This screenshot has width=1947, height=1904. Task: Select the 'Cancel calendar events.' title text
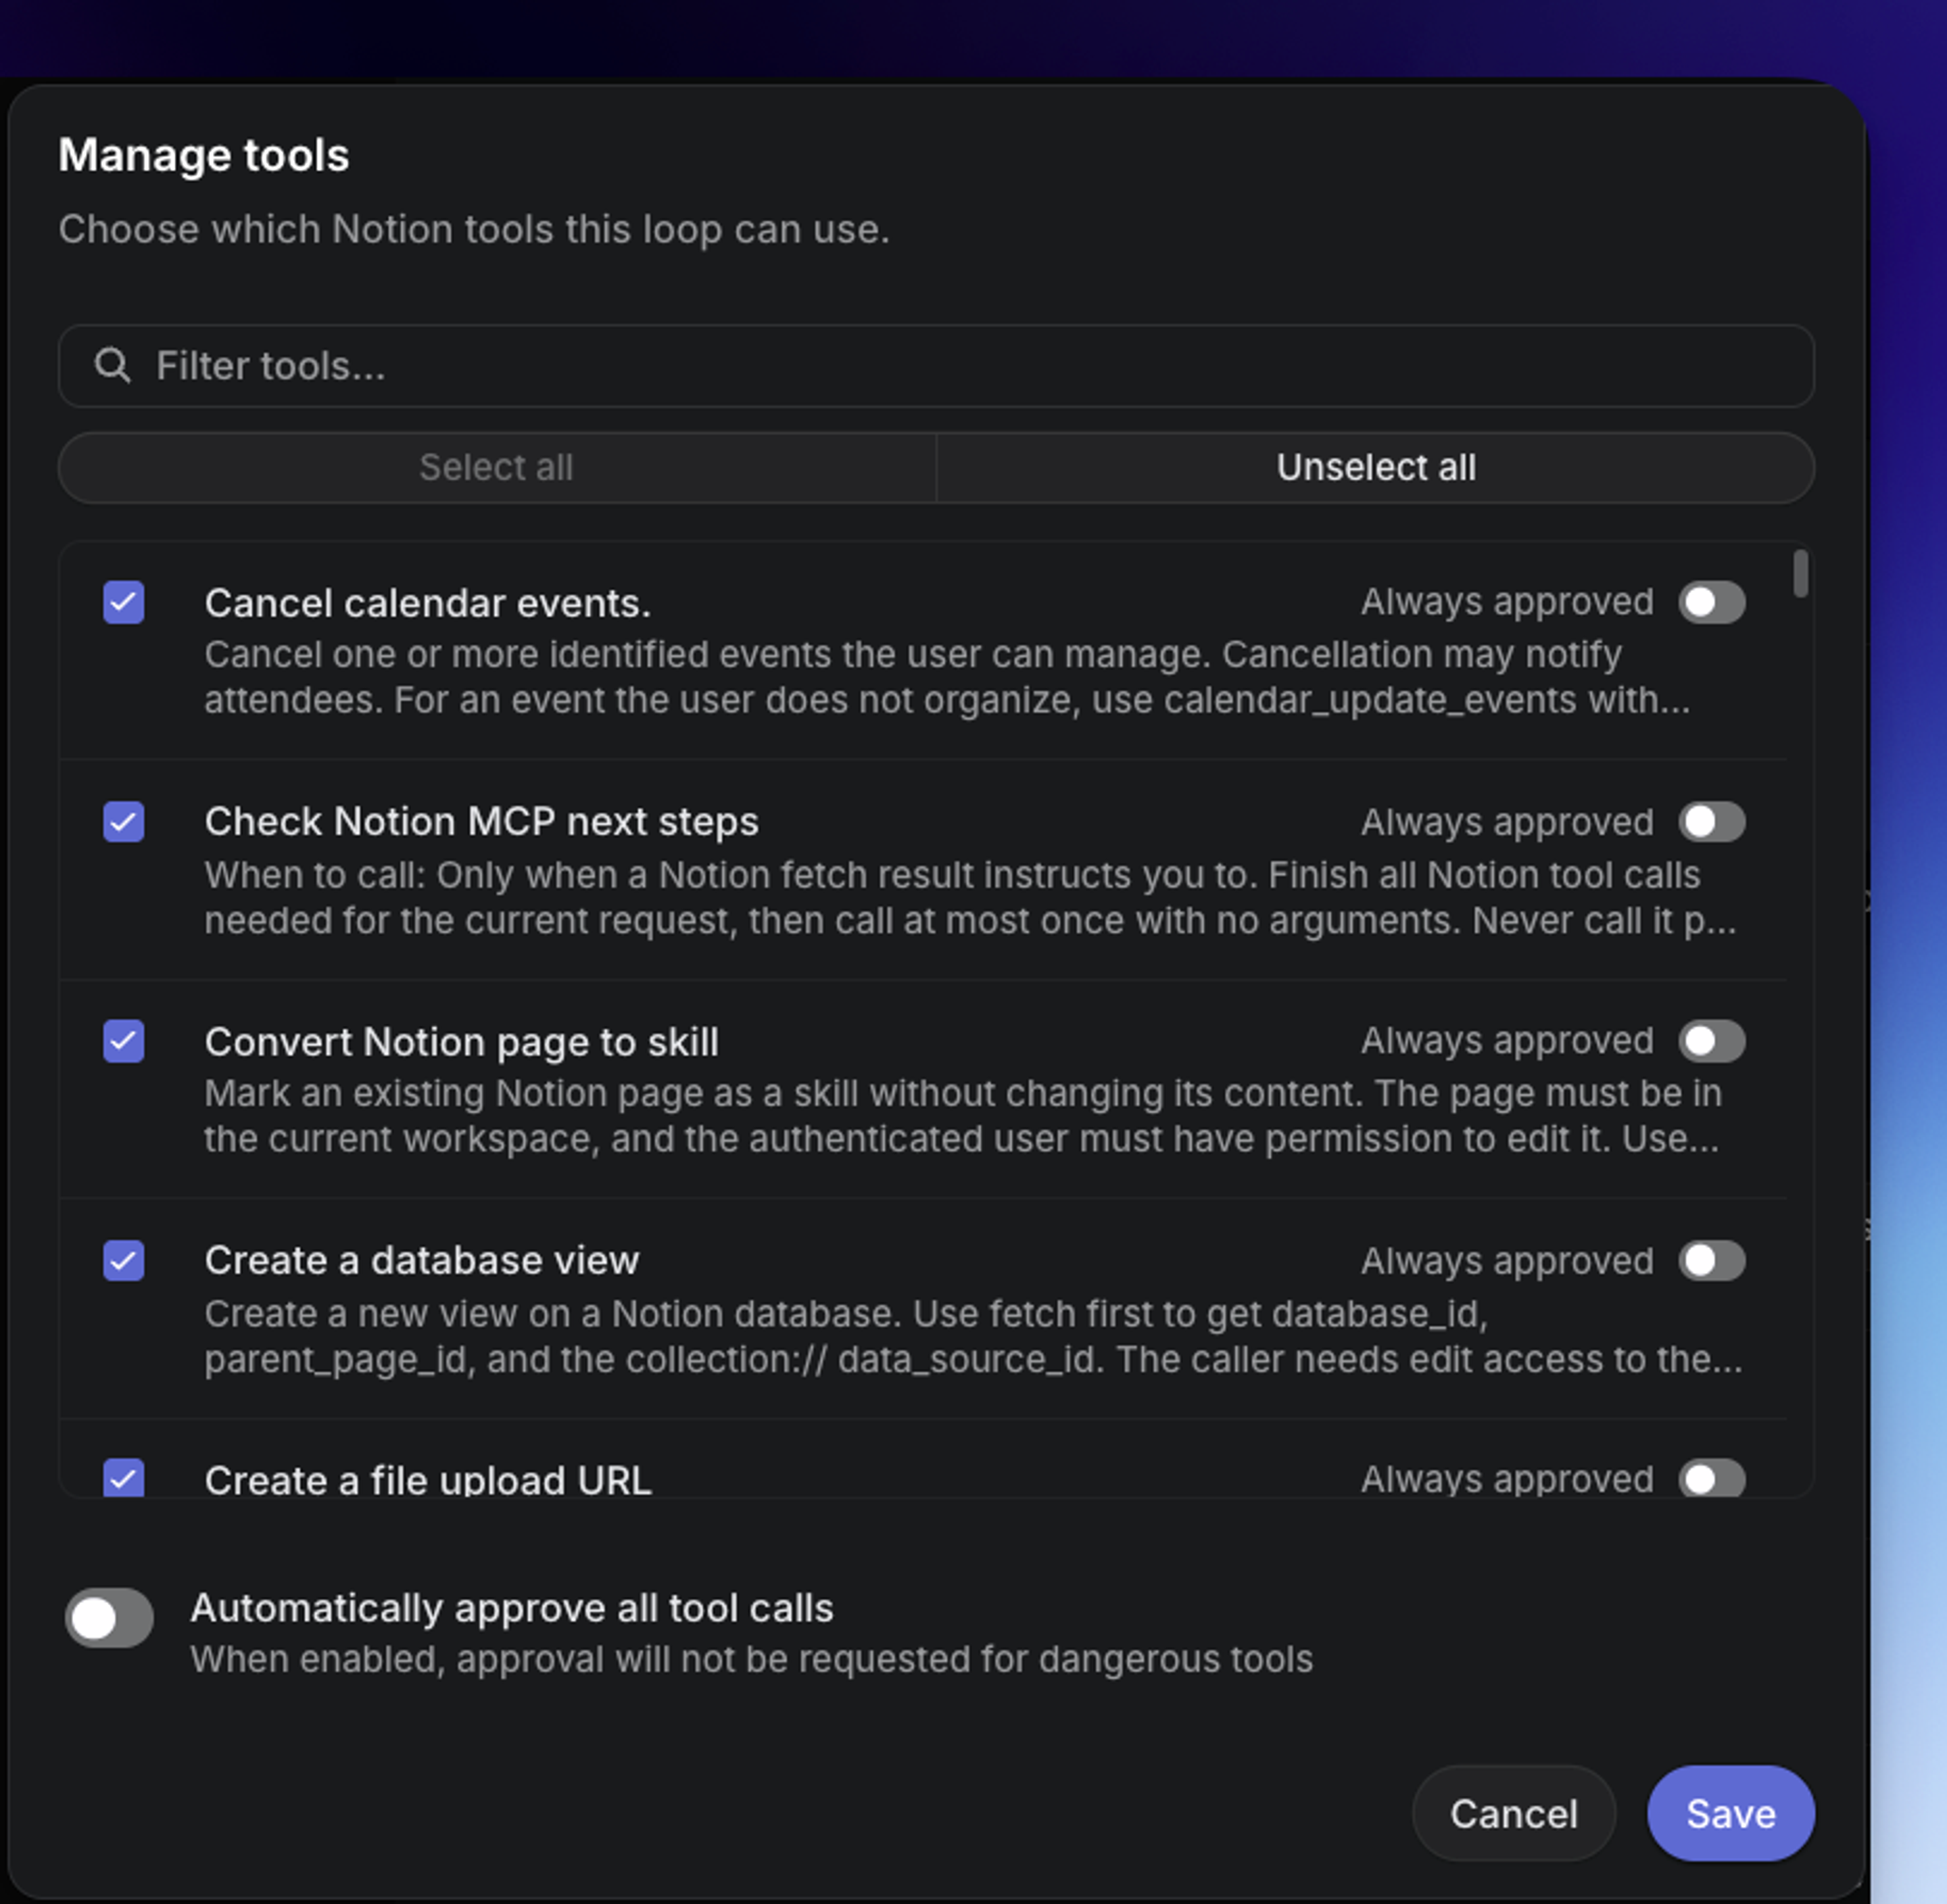pyautogui.click(x=428, y=603)
